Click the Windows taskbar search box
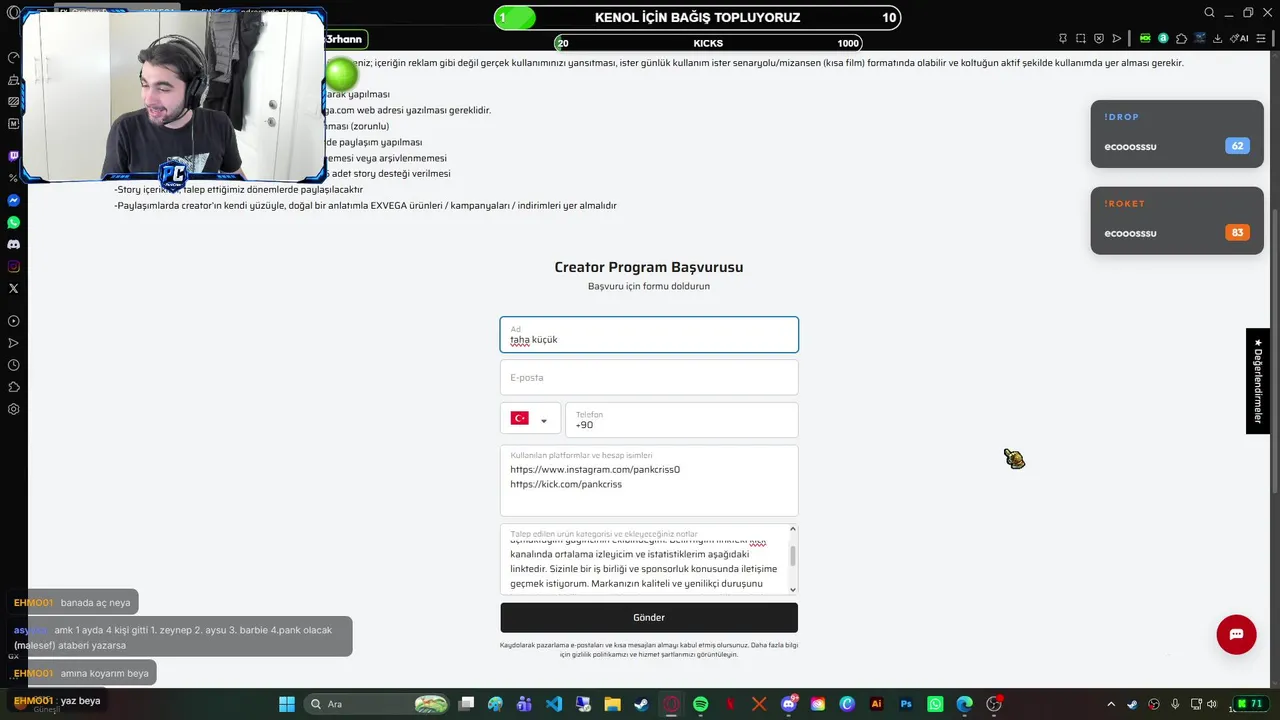The width and height of the screenshot is (1280, 720). tap(375, 704)
